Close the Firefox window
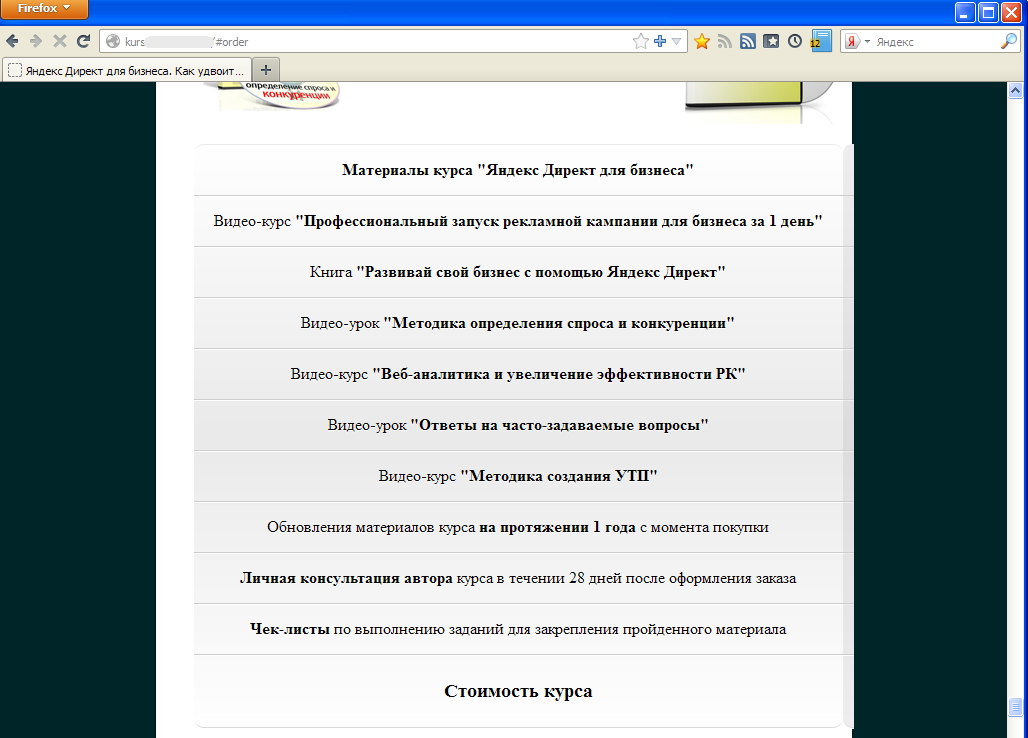 (1012, 12)
